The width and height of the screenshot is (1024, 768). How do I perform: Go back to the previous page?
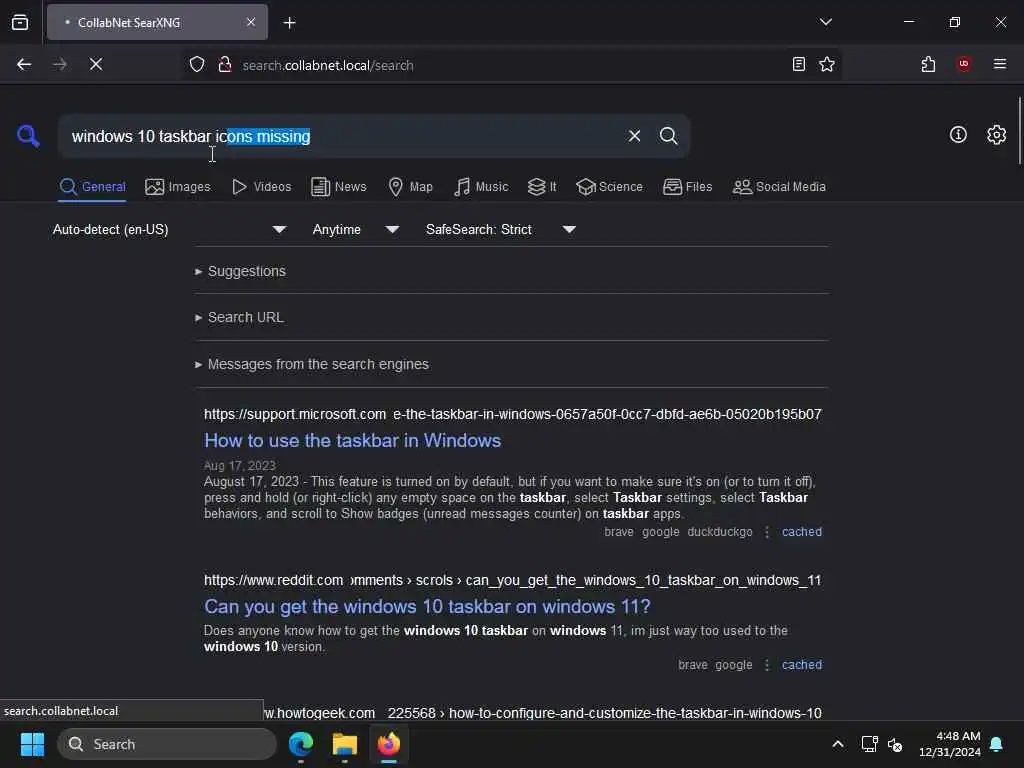(24, 64)
